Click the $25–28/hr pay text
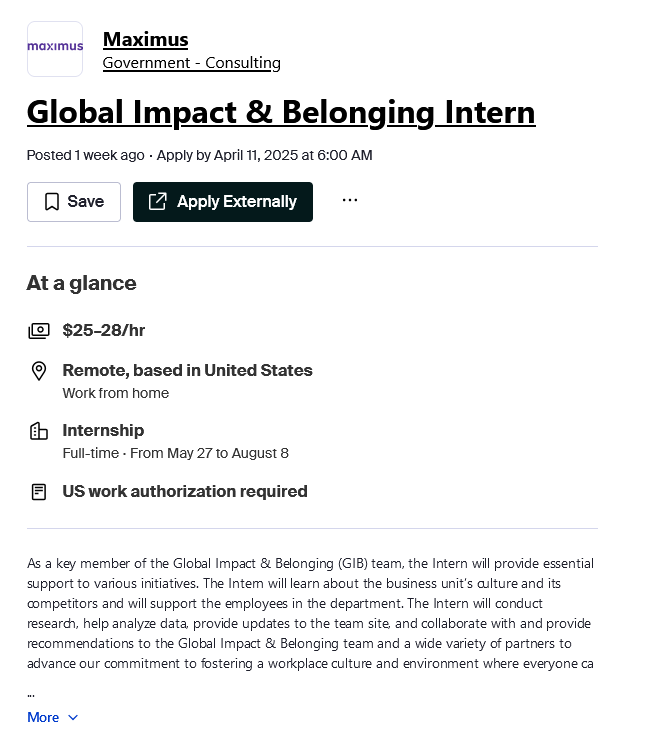 click(104, 330)
